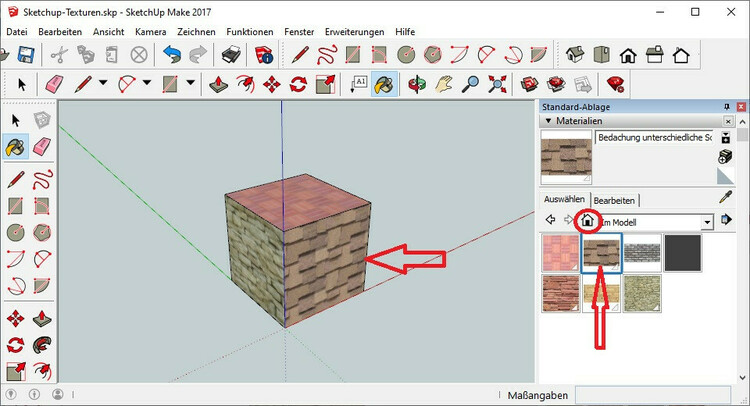Open the Datei menu
Image resolution: width=750 pixels, height=406 pixels.
[17, 32]
